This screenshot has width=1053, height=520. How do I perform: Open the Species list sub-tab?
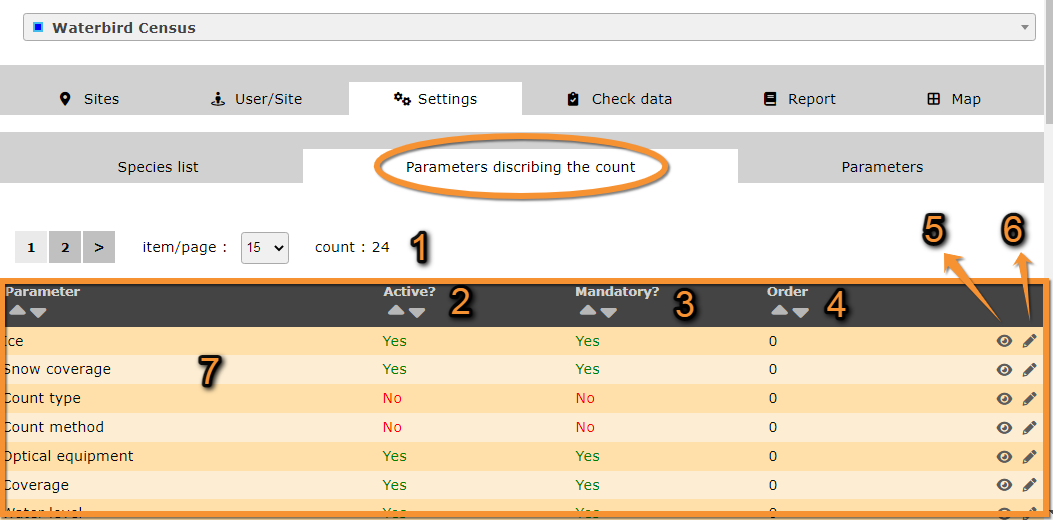point(158,167)
